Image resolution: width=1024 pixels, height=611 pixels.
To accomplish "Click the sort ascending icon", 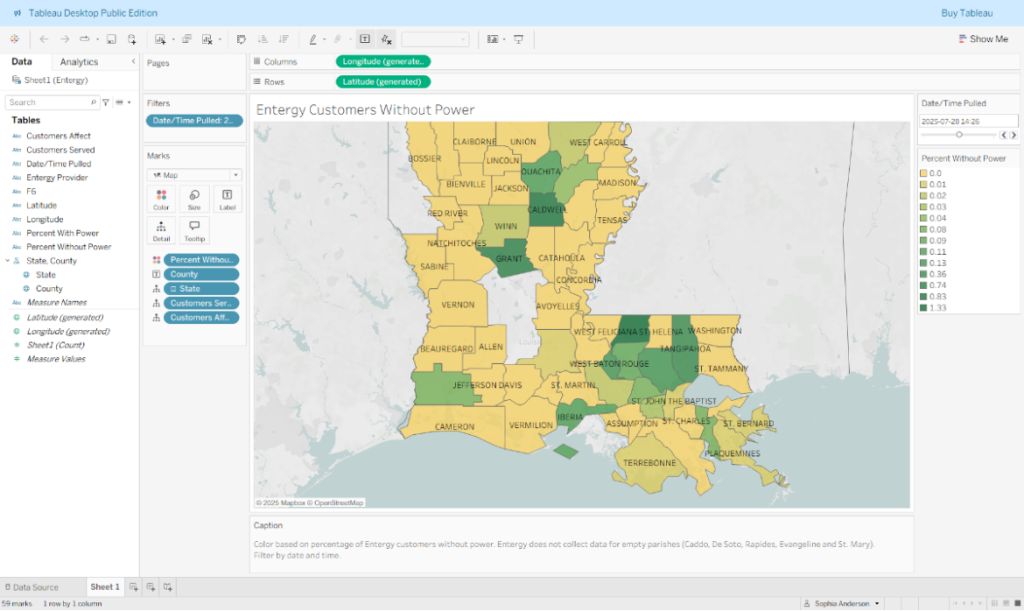I will [x=263, y=39].
